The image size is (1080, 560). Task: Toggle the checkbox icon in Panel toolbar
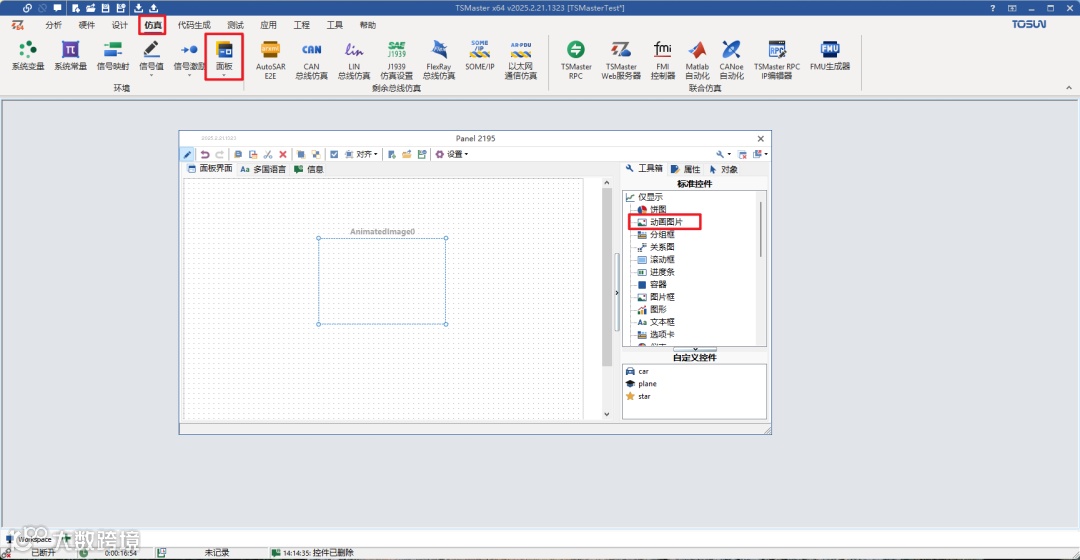coord(334,154)
